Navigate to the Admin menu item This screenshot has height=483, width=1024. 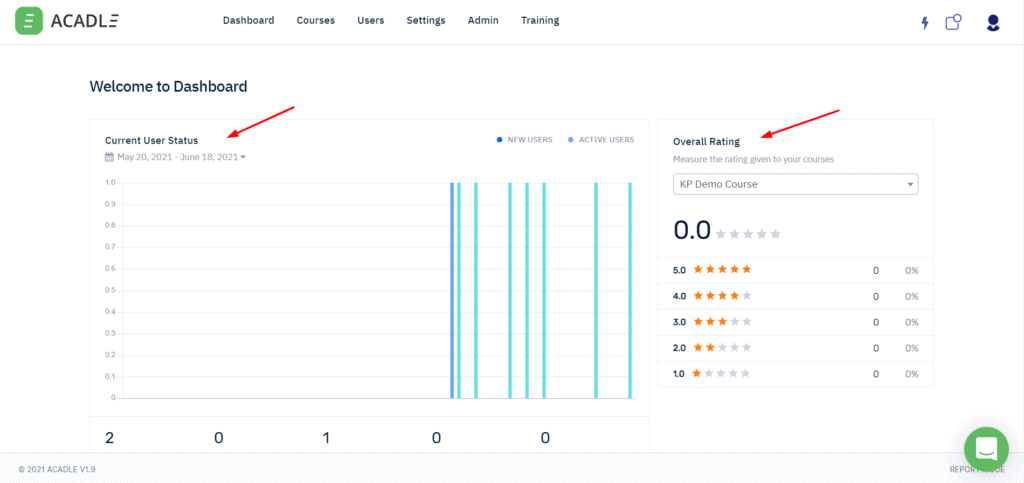483,21
